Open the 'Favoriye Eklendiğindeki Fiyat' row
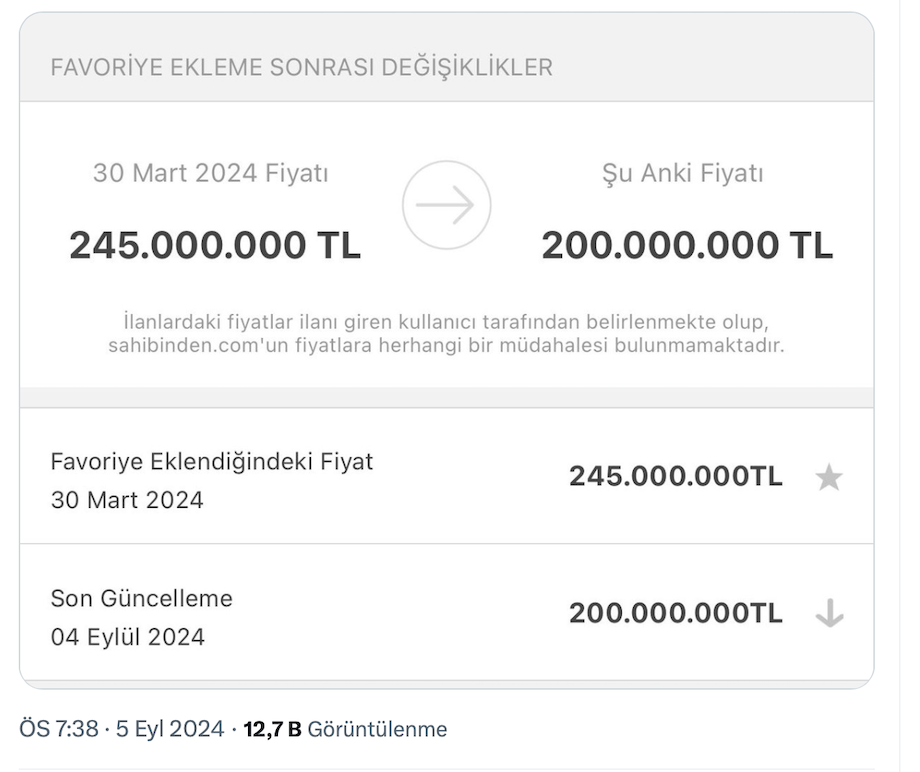The width and height of the screenshot is (920, 772). (x=212, y=462)
